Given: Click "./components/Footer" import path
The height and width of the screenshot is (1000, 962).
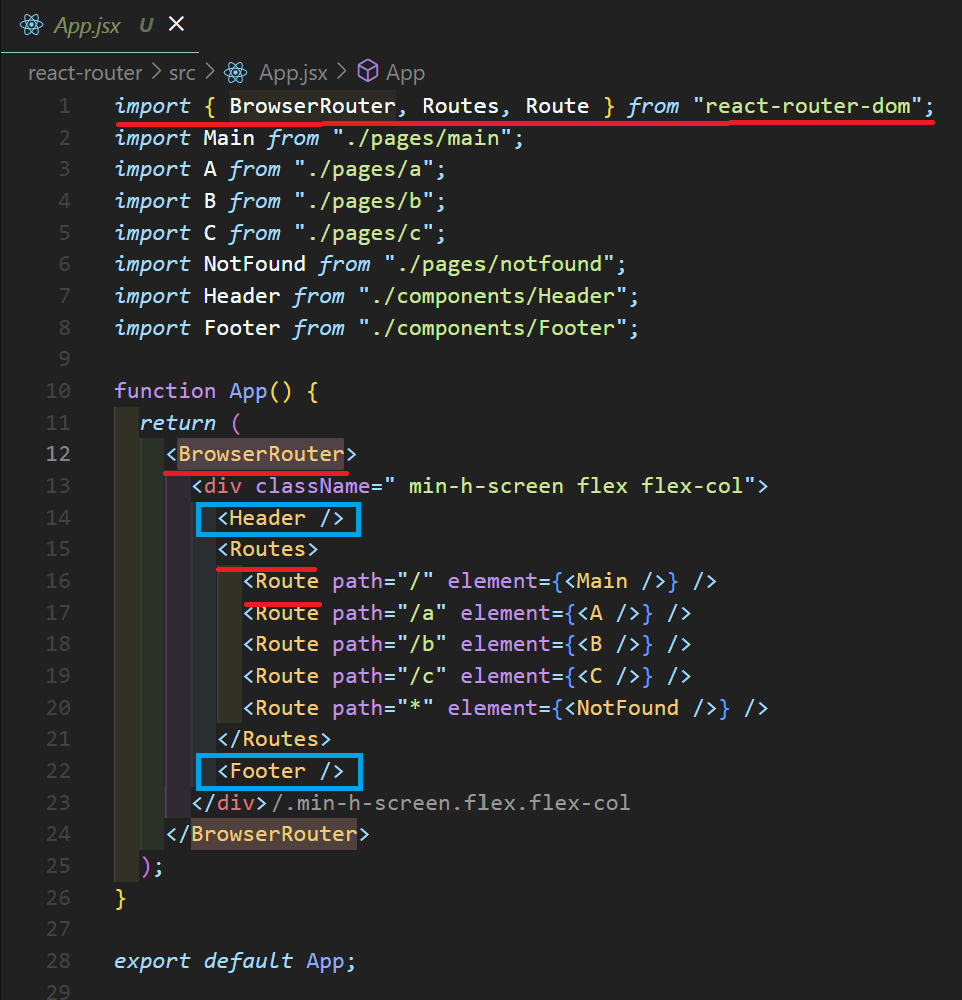Looking at the screenshot, I should [x=492, y=328].
